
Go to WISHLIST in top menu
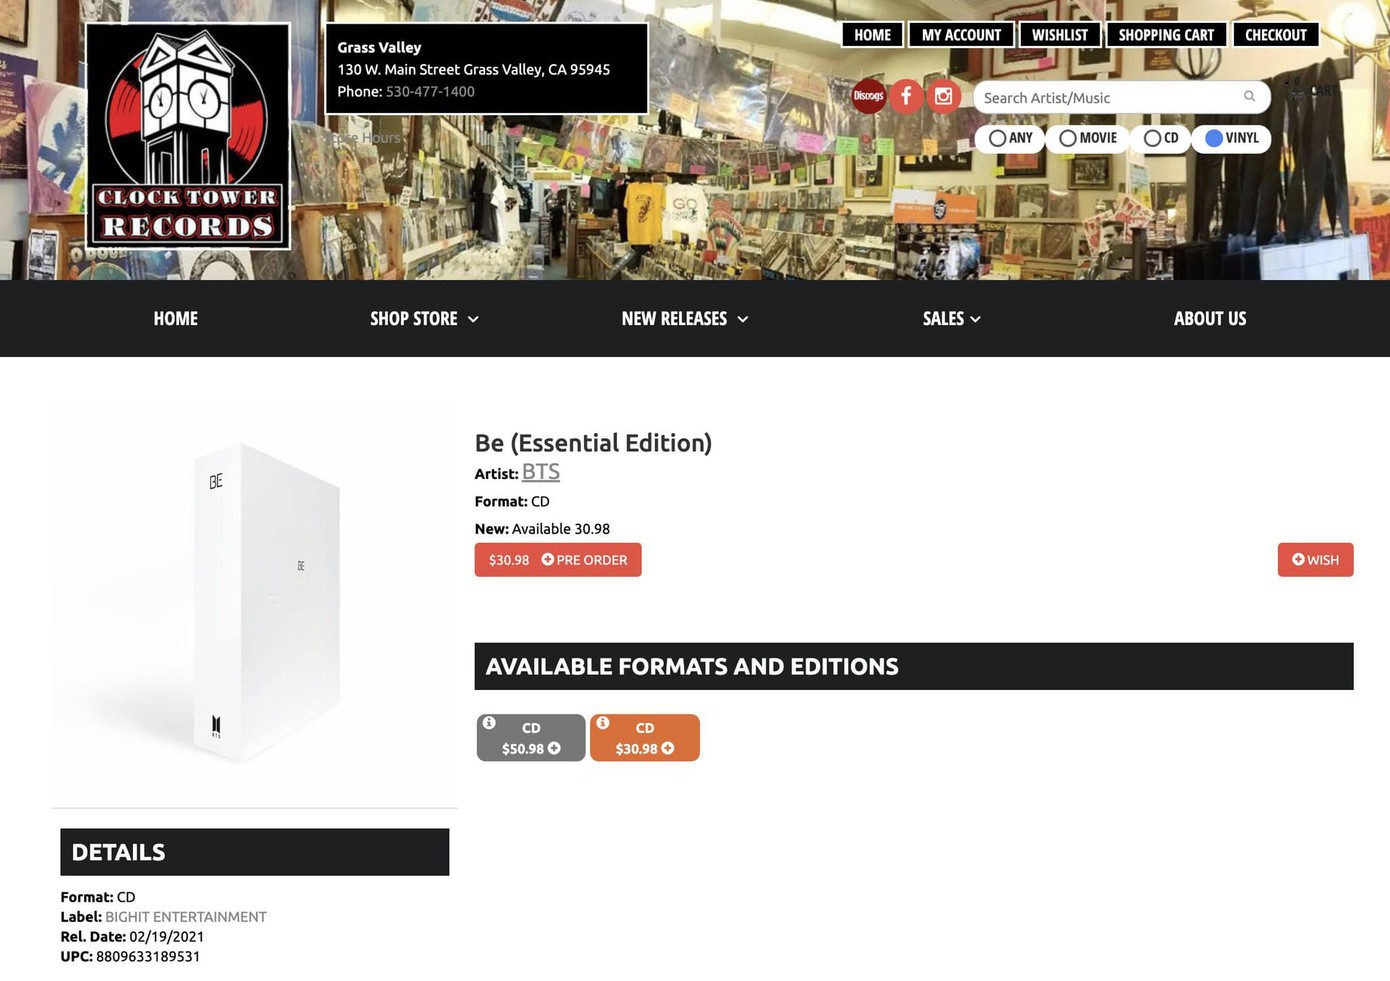[1060, 35]
